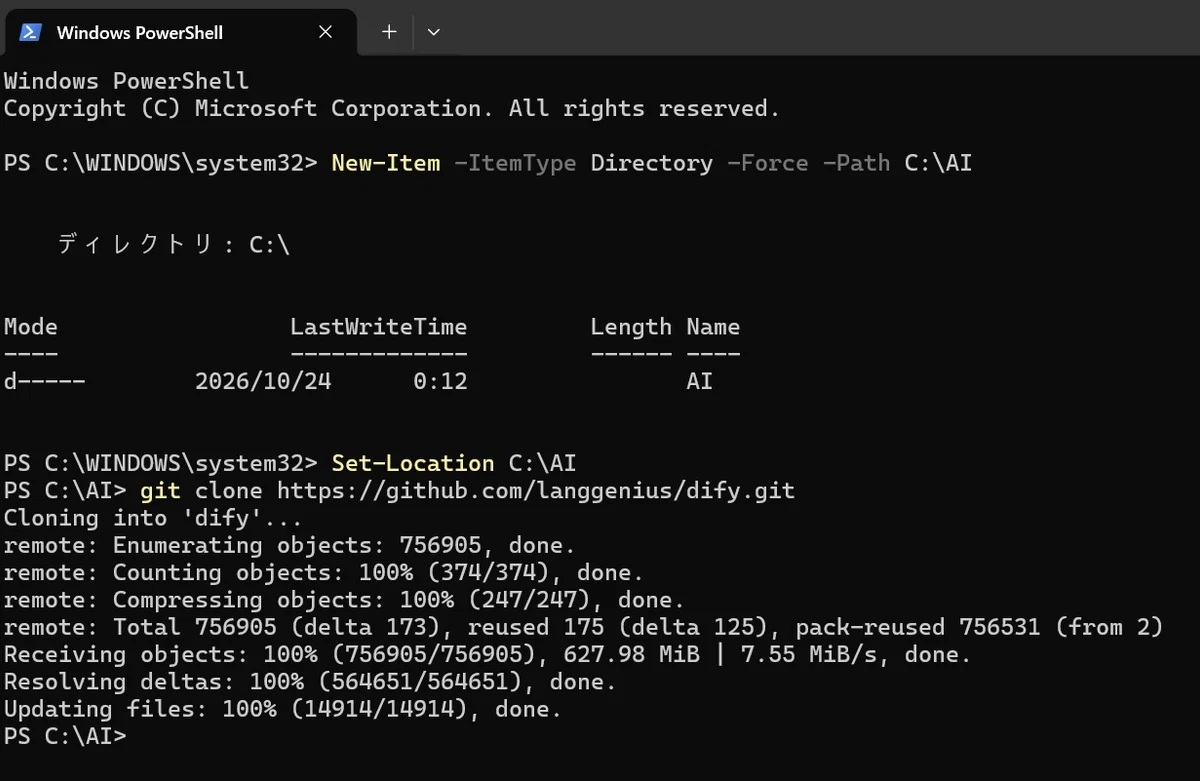
Task: Click the "Receiving objects" output line
Action: [x=488, y=655]
